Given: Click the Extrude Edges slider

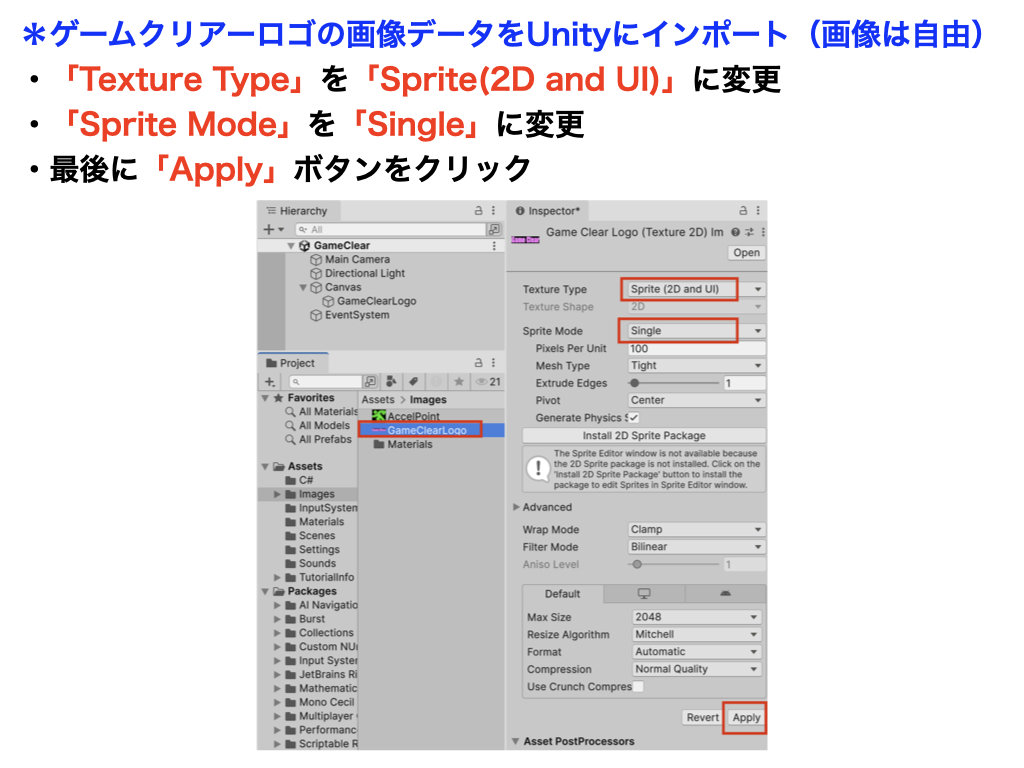Looking at the screenshot, I should 674,383.
